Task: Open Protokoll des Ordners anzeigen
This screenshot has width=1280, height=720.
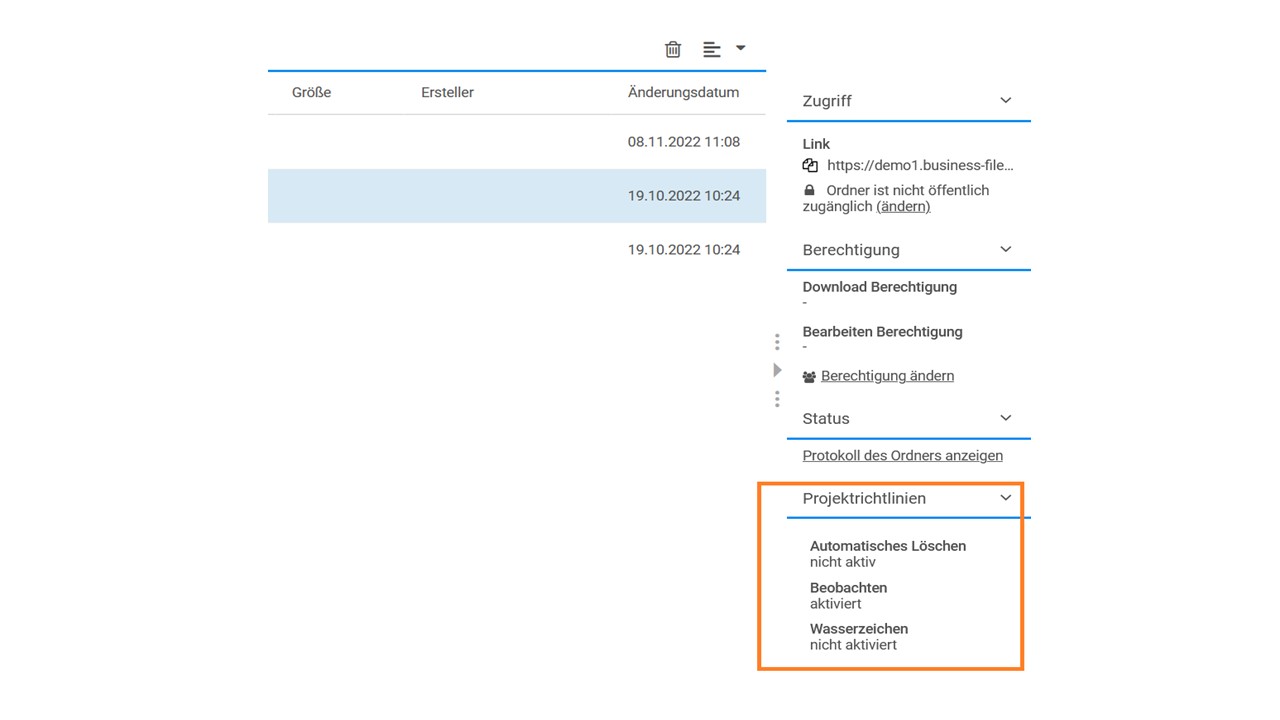Action: coord(902,455)
